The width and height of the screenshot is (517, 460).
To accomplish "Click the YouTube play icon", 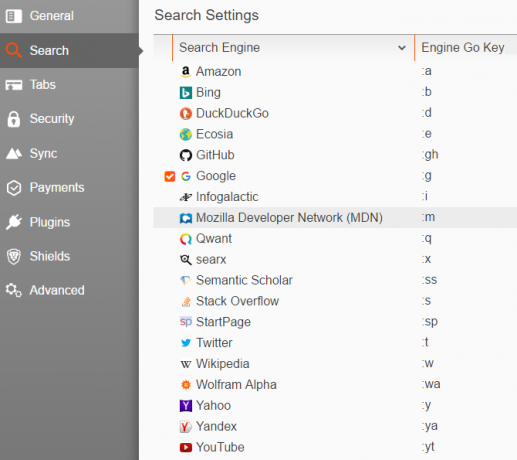I will pyautogui.click(x=186, y=447).
